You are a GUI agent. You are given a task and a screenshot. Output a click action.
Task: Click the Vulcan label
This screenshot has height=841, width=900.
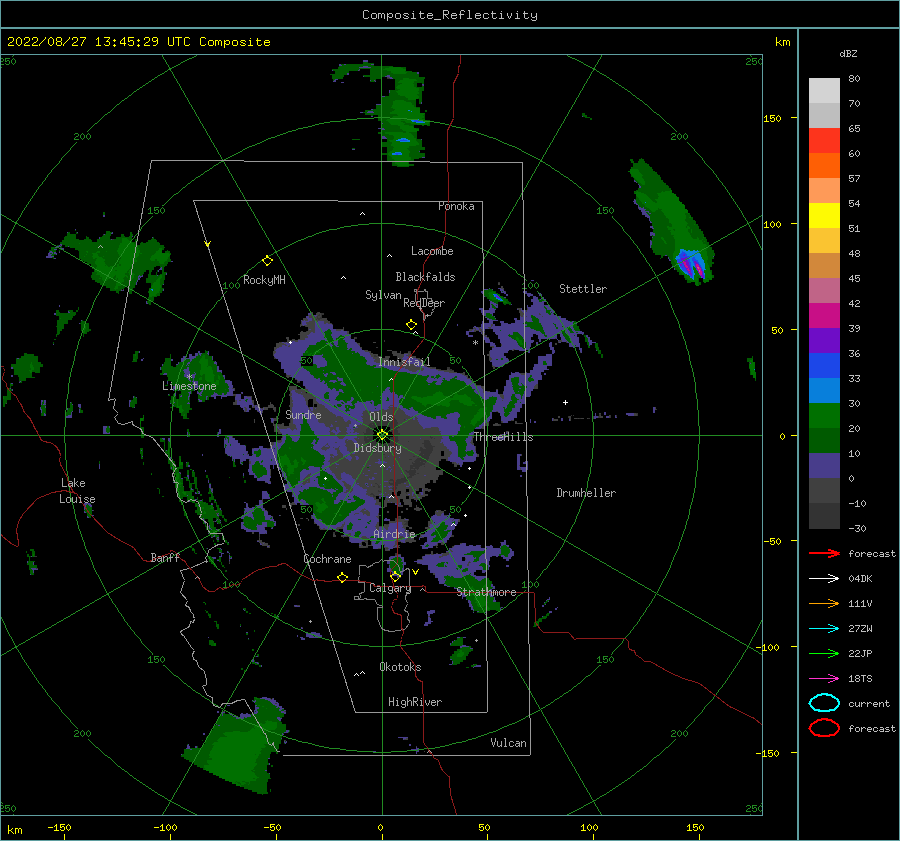508,743
